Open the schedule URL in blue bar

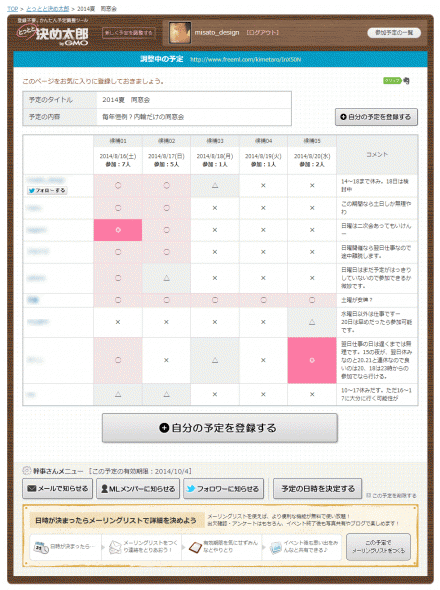(x=245, y=59)
